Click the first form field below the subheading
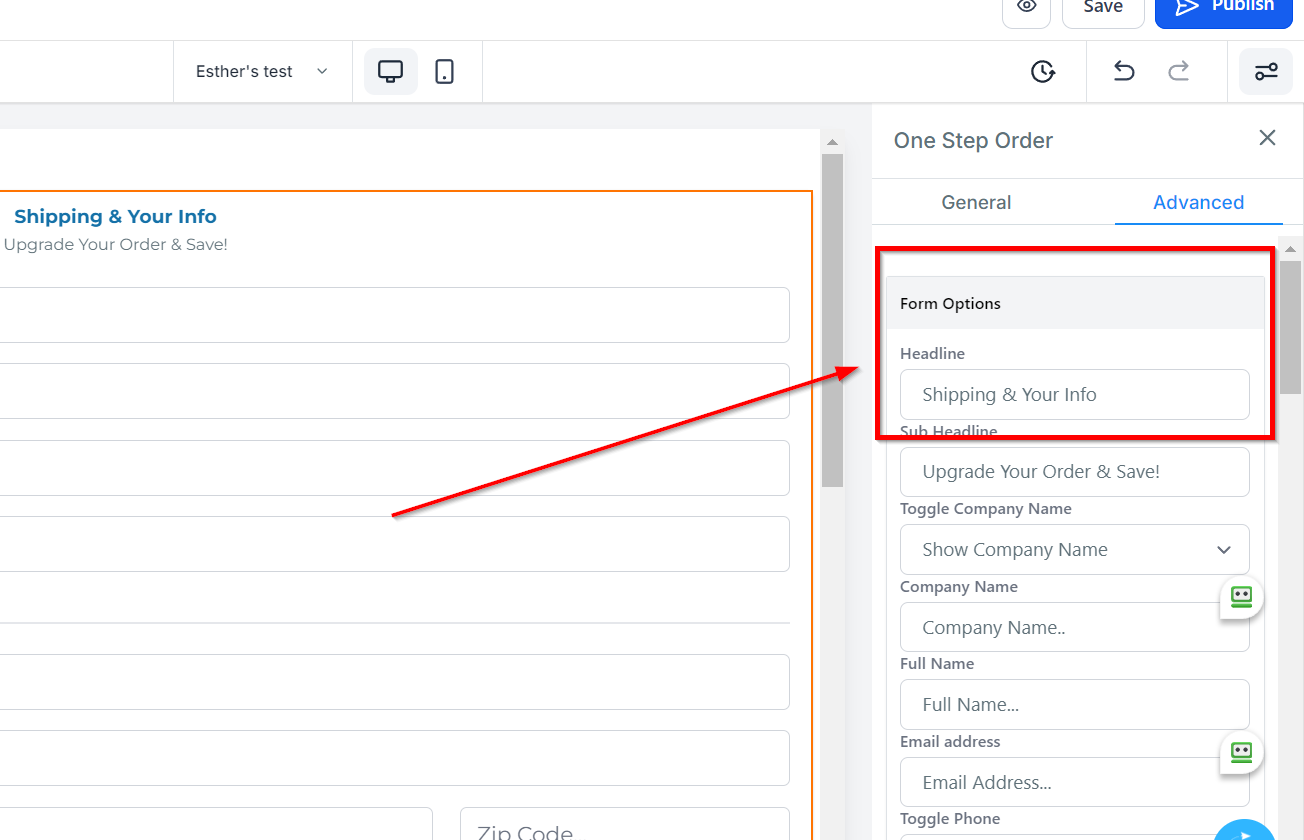The height and width of the screenshot is (840, 1304). coord(395,315)
